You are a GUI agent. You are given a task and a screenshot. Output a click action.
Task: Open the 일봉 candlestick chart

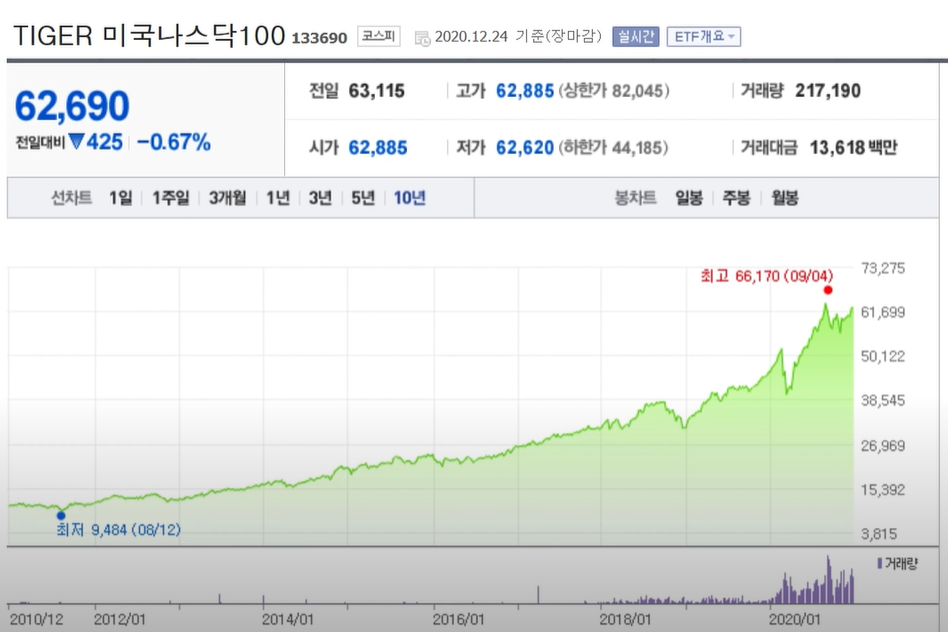pos(689,198)
